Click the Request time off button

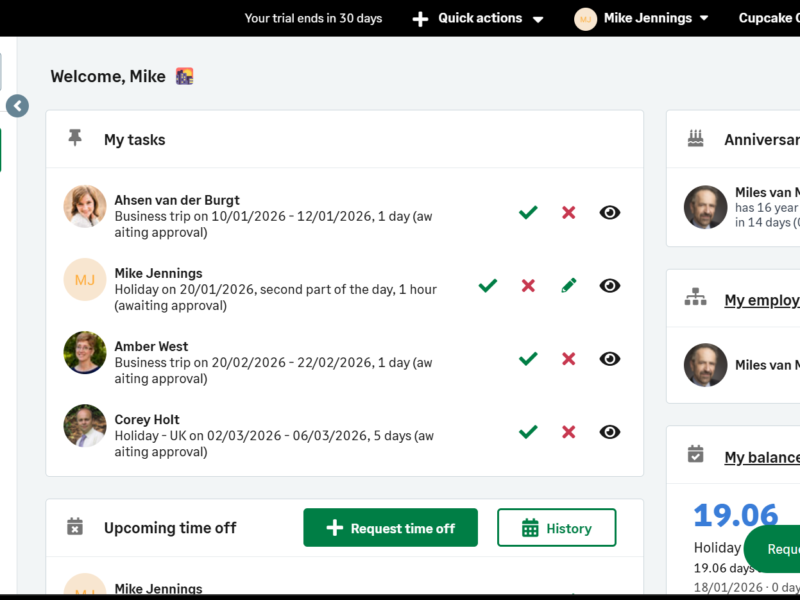tap(390, 528)
